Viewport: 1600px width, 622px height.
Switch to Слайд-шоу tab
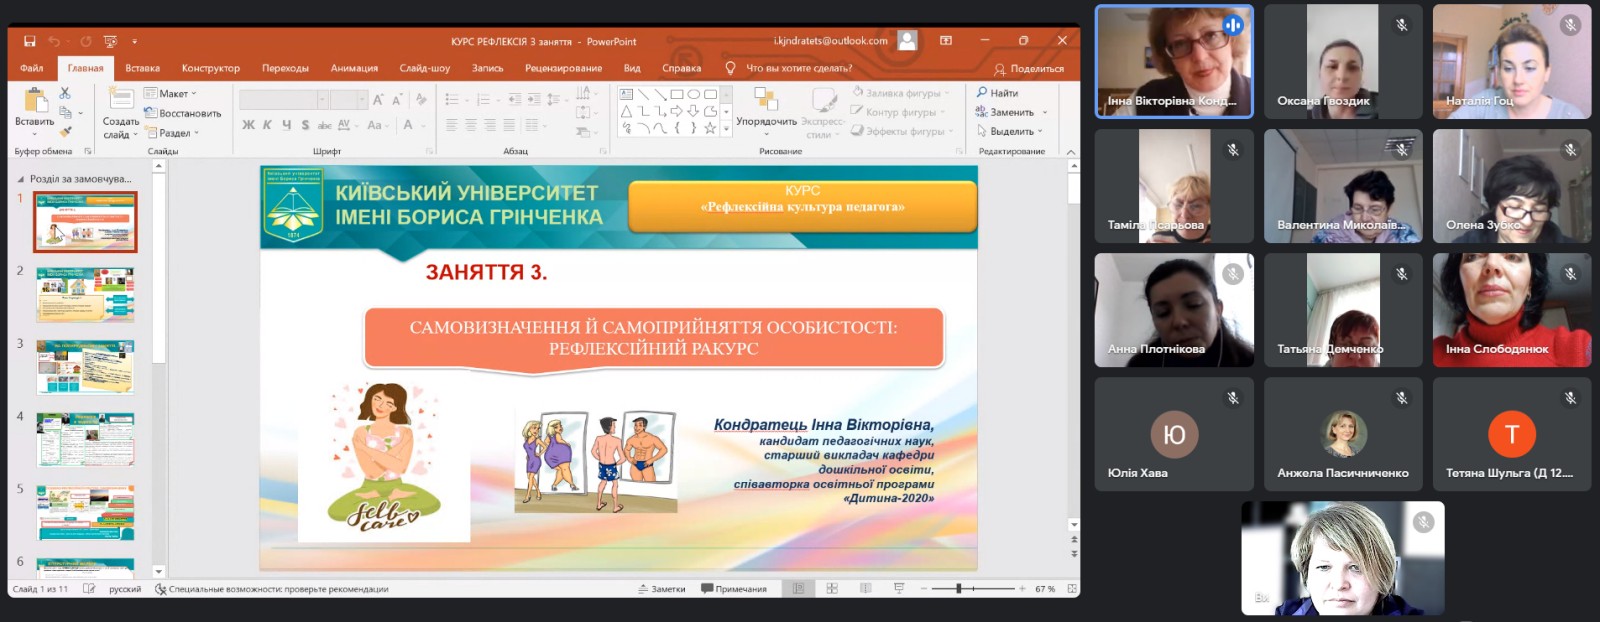(425, 68)
